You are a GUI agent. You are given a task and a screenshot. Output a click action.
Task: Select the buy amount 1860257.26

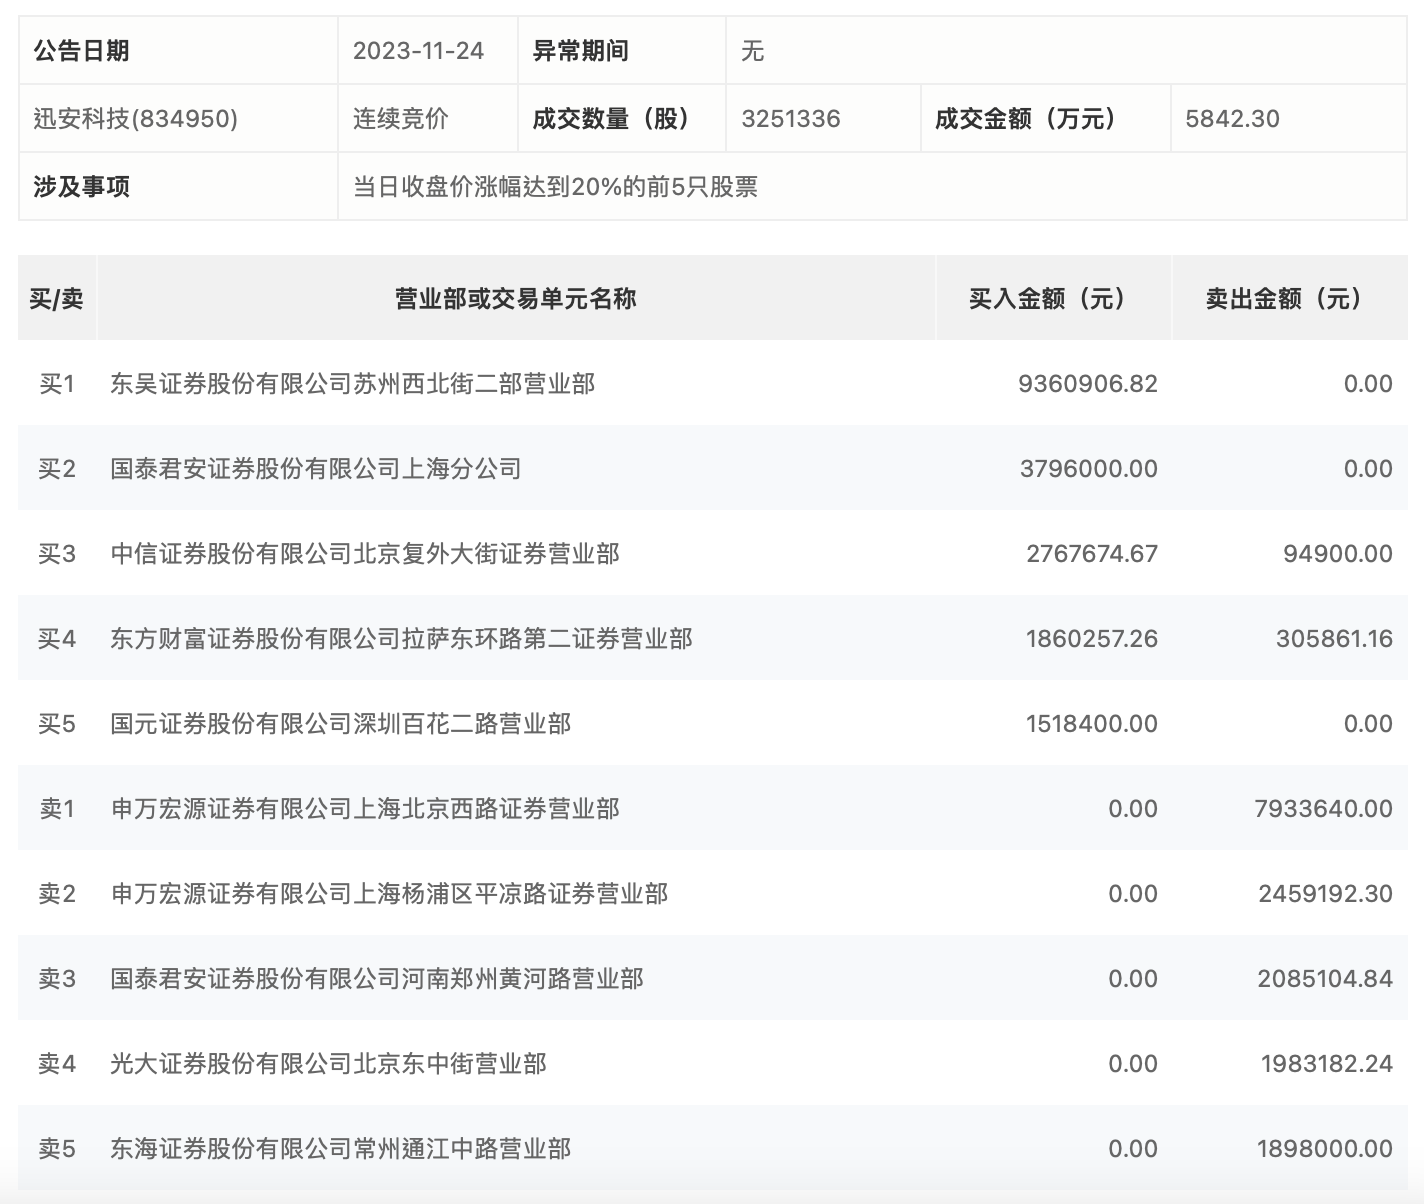coord(1092,638)
